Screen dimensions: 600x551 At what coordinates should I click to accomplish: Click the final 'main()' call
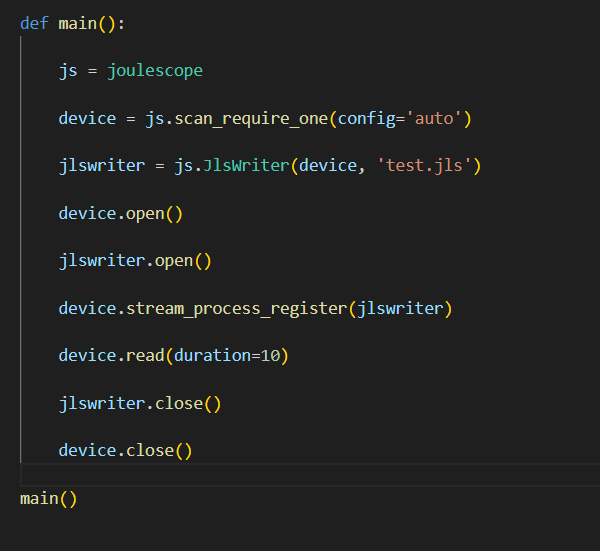pos(49,499)
